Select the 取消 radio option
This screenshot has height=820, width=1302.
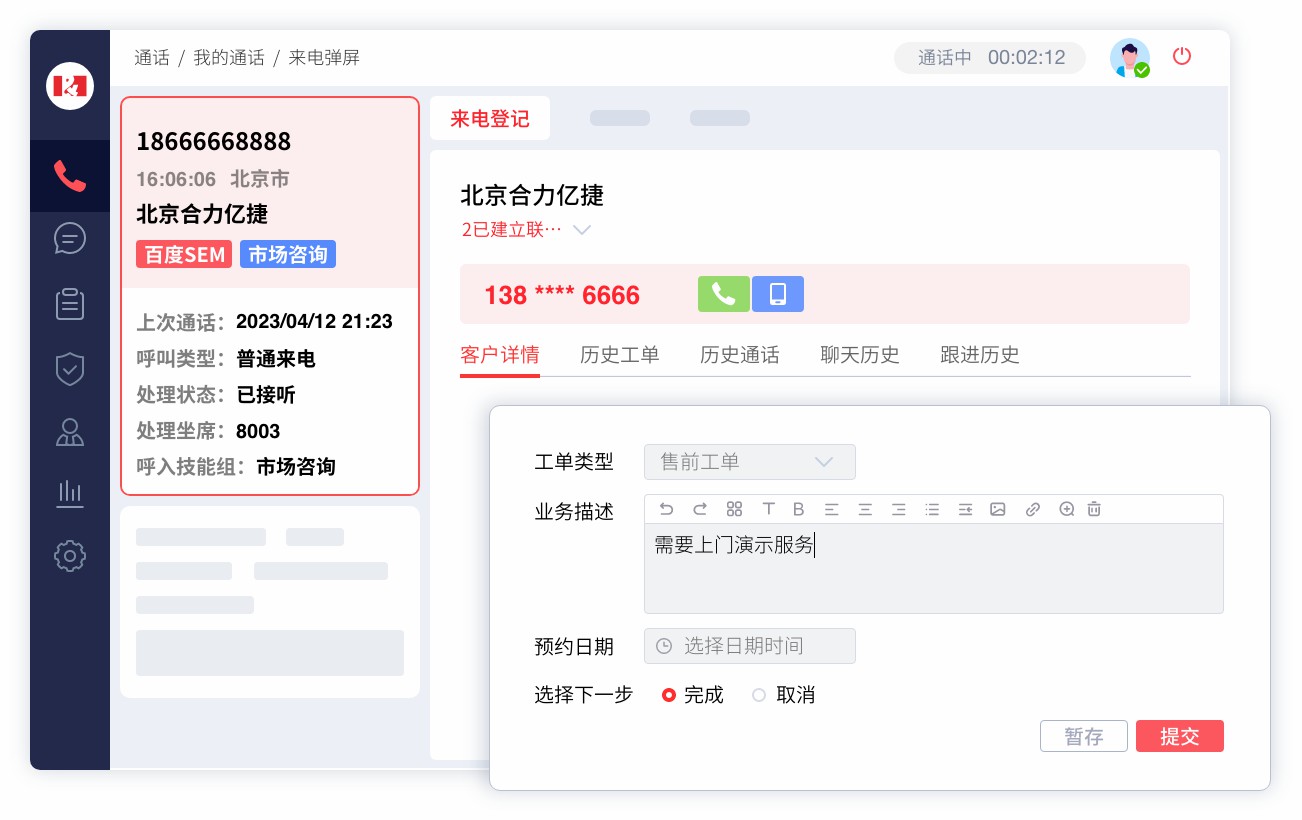pos(759,695)
